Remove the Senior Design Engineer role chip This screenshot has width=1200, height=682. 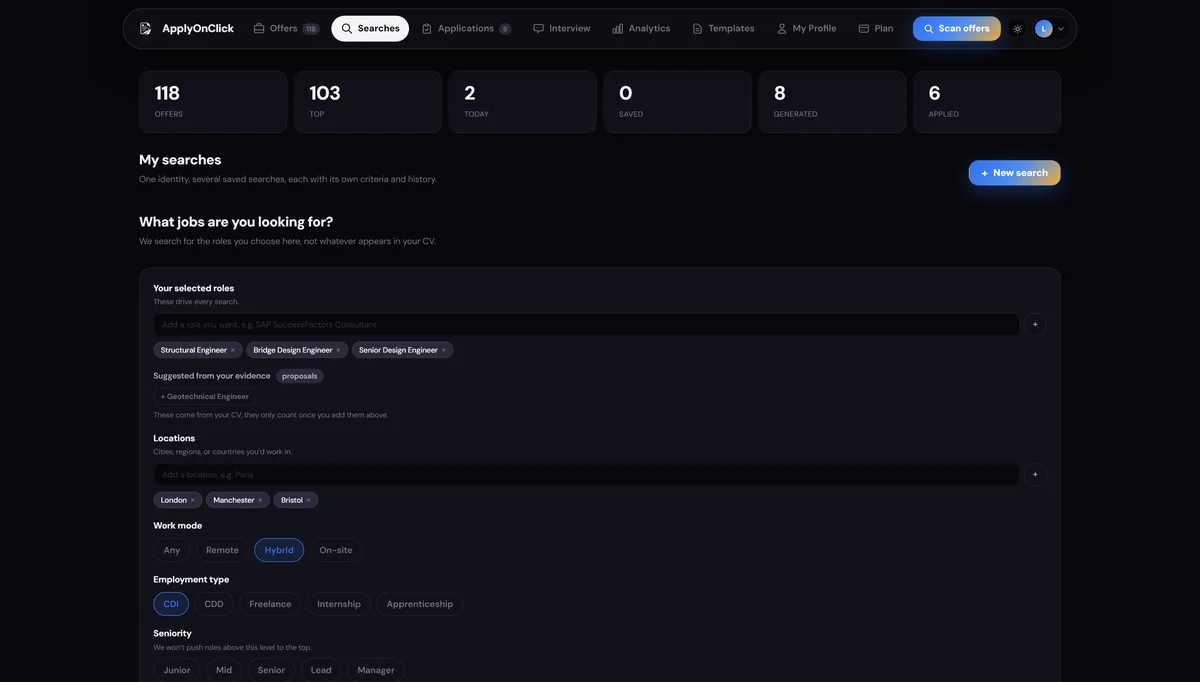pos(444,350)
